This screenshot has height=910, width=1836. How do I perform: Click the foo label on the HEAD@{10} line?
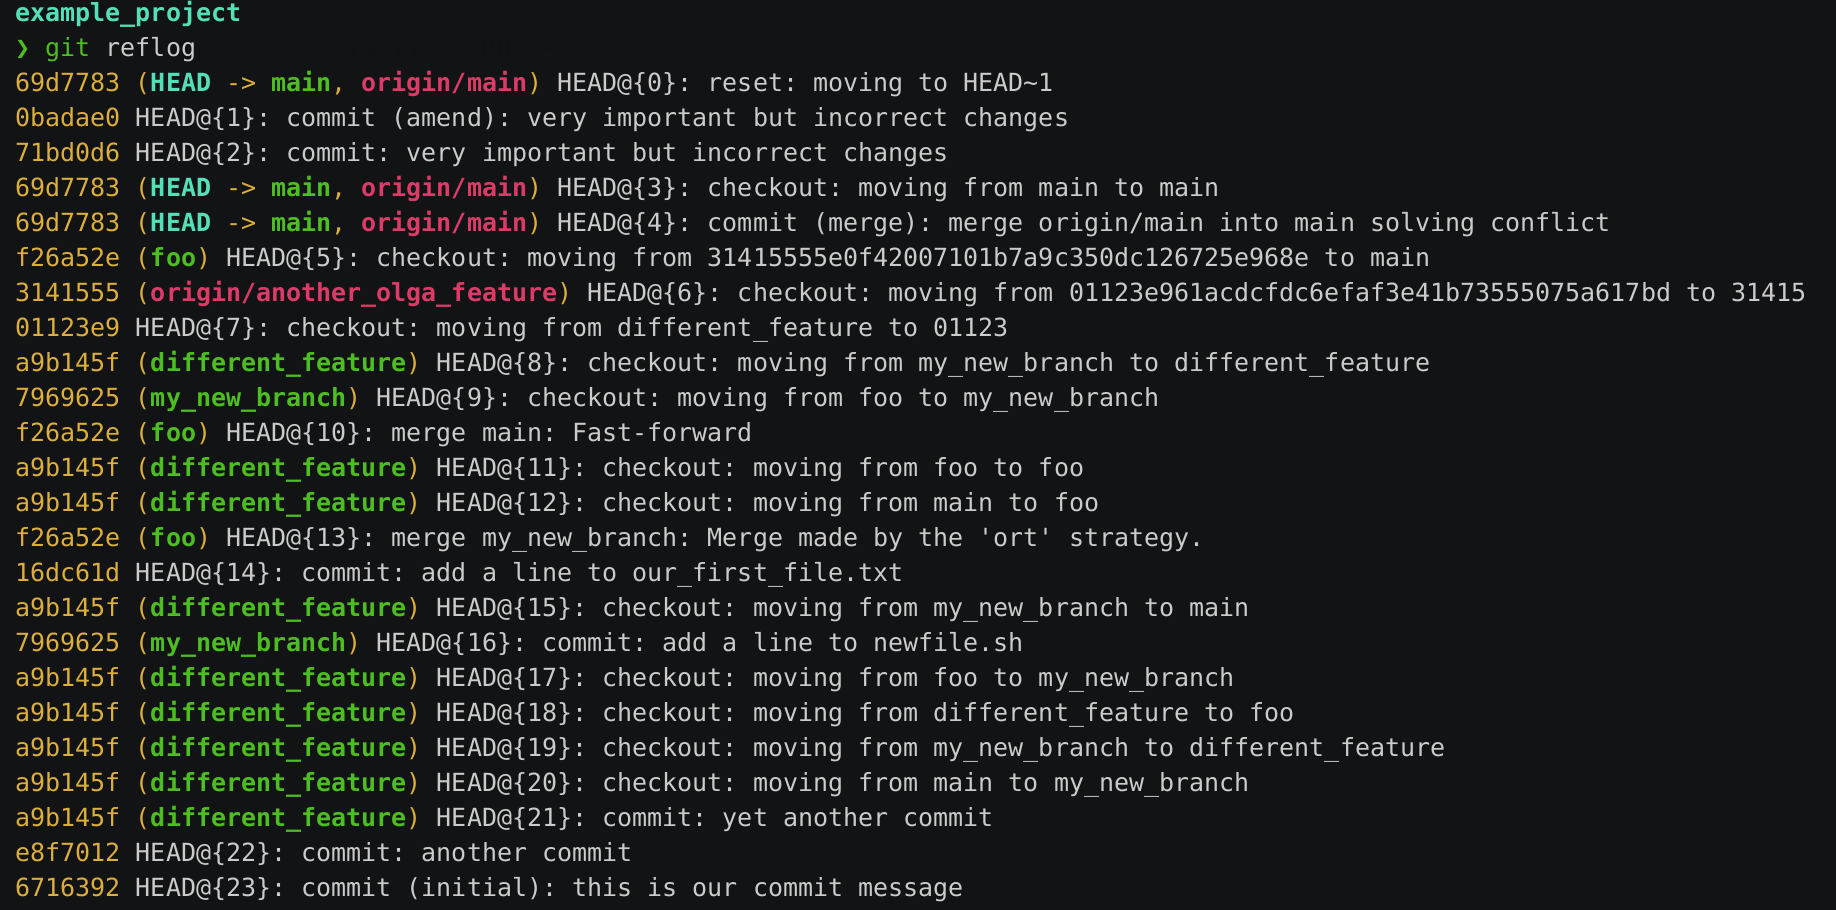(x=173, y=433)
